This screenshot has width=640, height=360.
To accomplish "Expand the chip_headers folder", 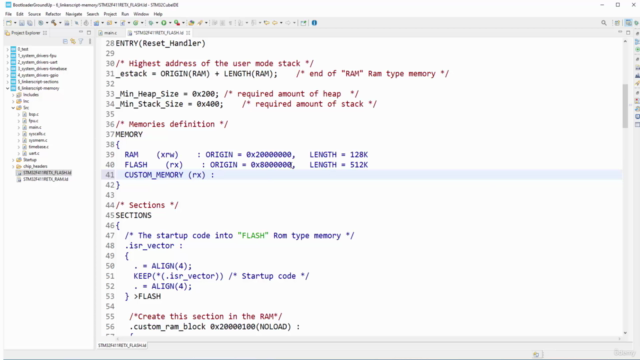I will [x=13, y=167].
